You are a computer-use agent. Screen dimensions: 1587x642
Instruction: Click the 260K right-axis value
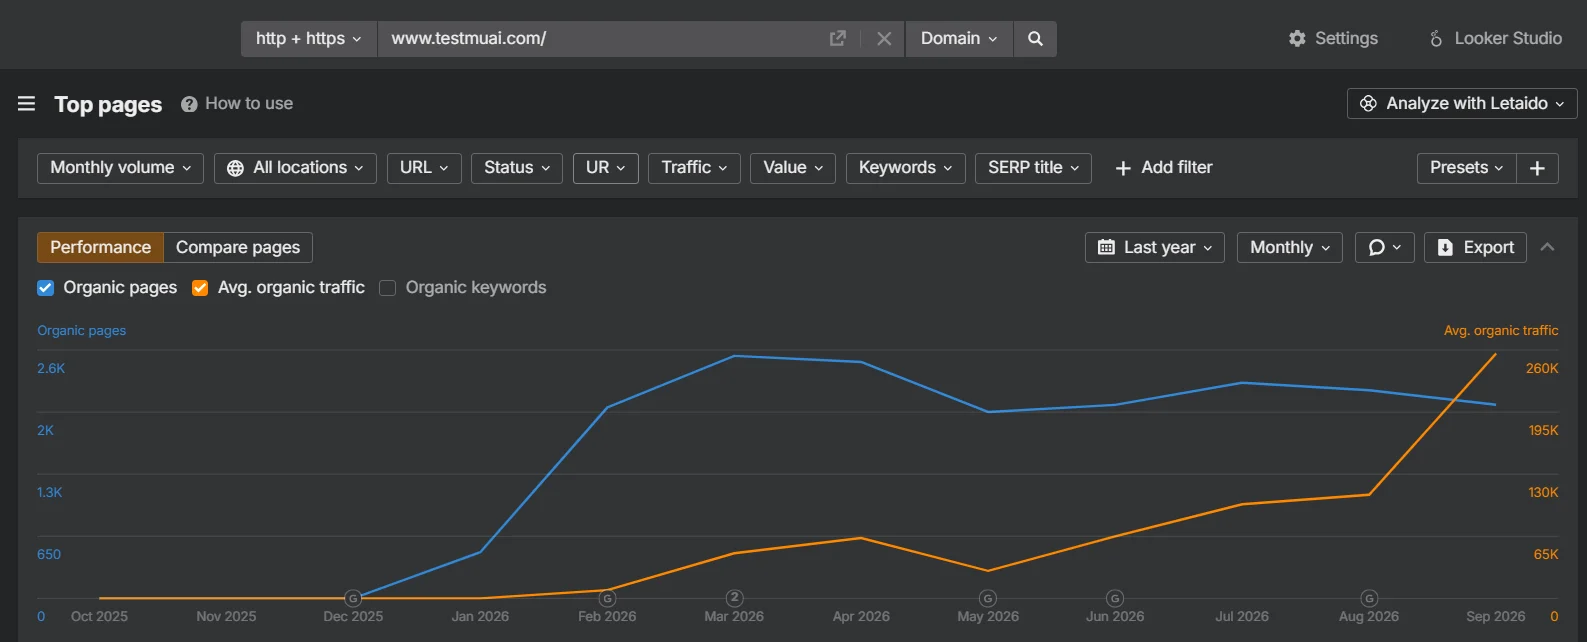[1542, 368]
